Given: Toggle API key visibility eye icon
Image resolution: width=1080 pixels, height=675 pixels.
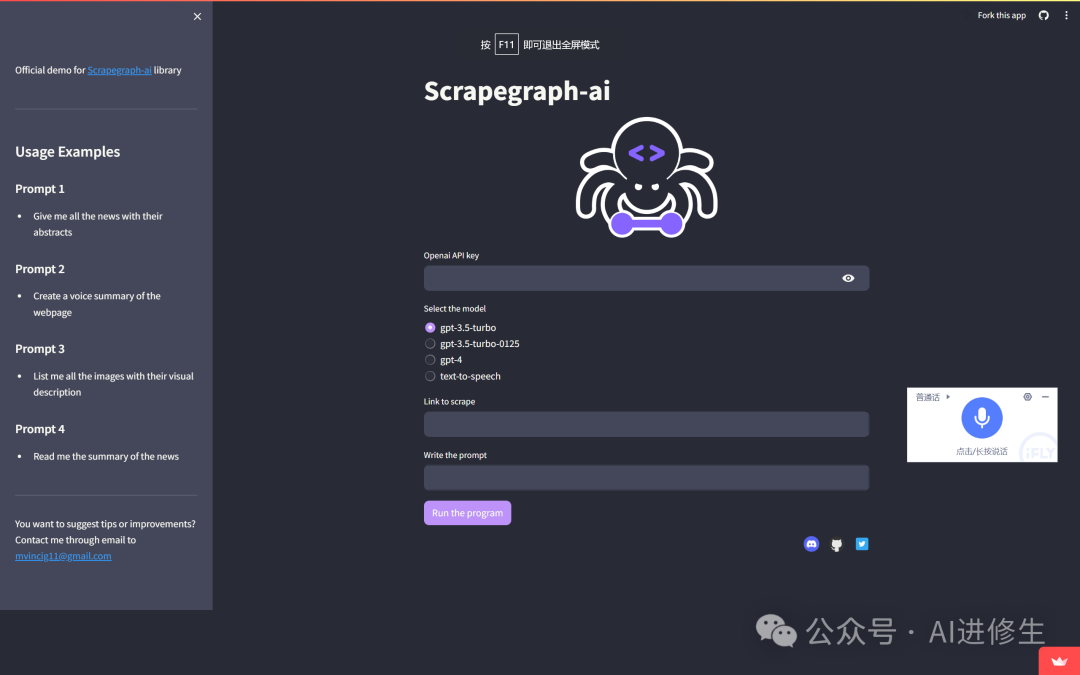Looking at the screenshot, I should pos(848,278).
